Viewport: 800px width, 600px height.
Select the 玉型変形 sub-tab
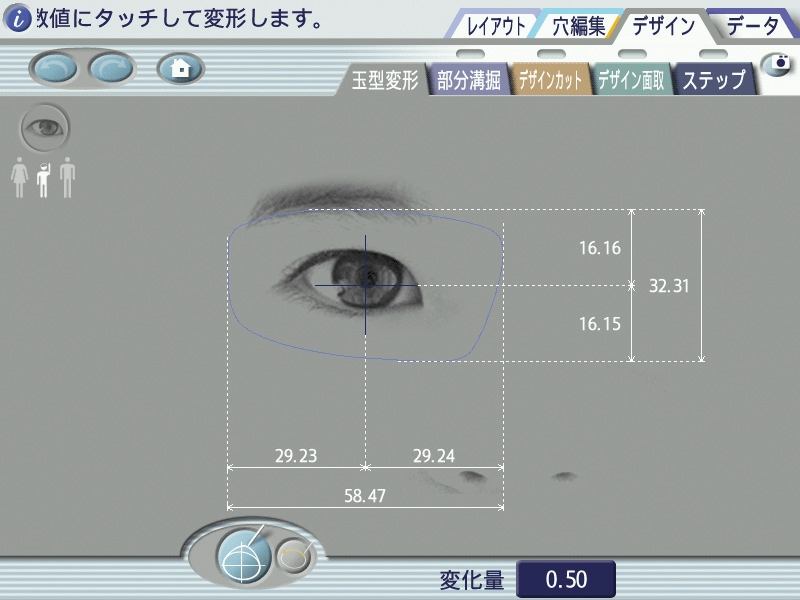pos(385,80)
